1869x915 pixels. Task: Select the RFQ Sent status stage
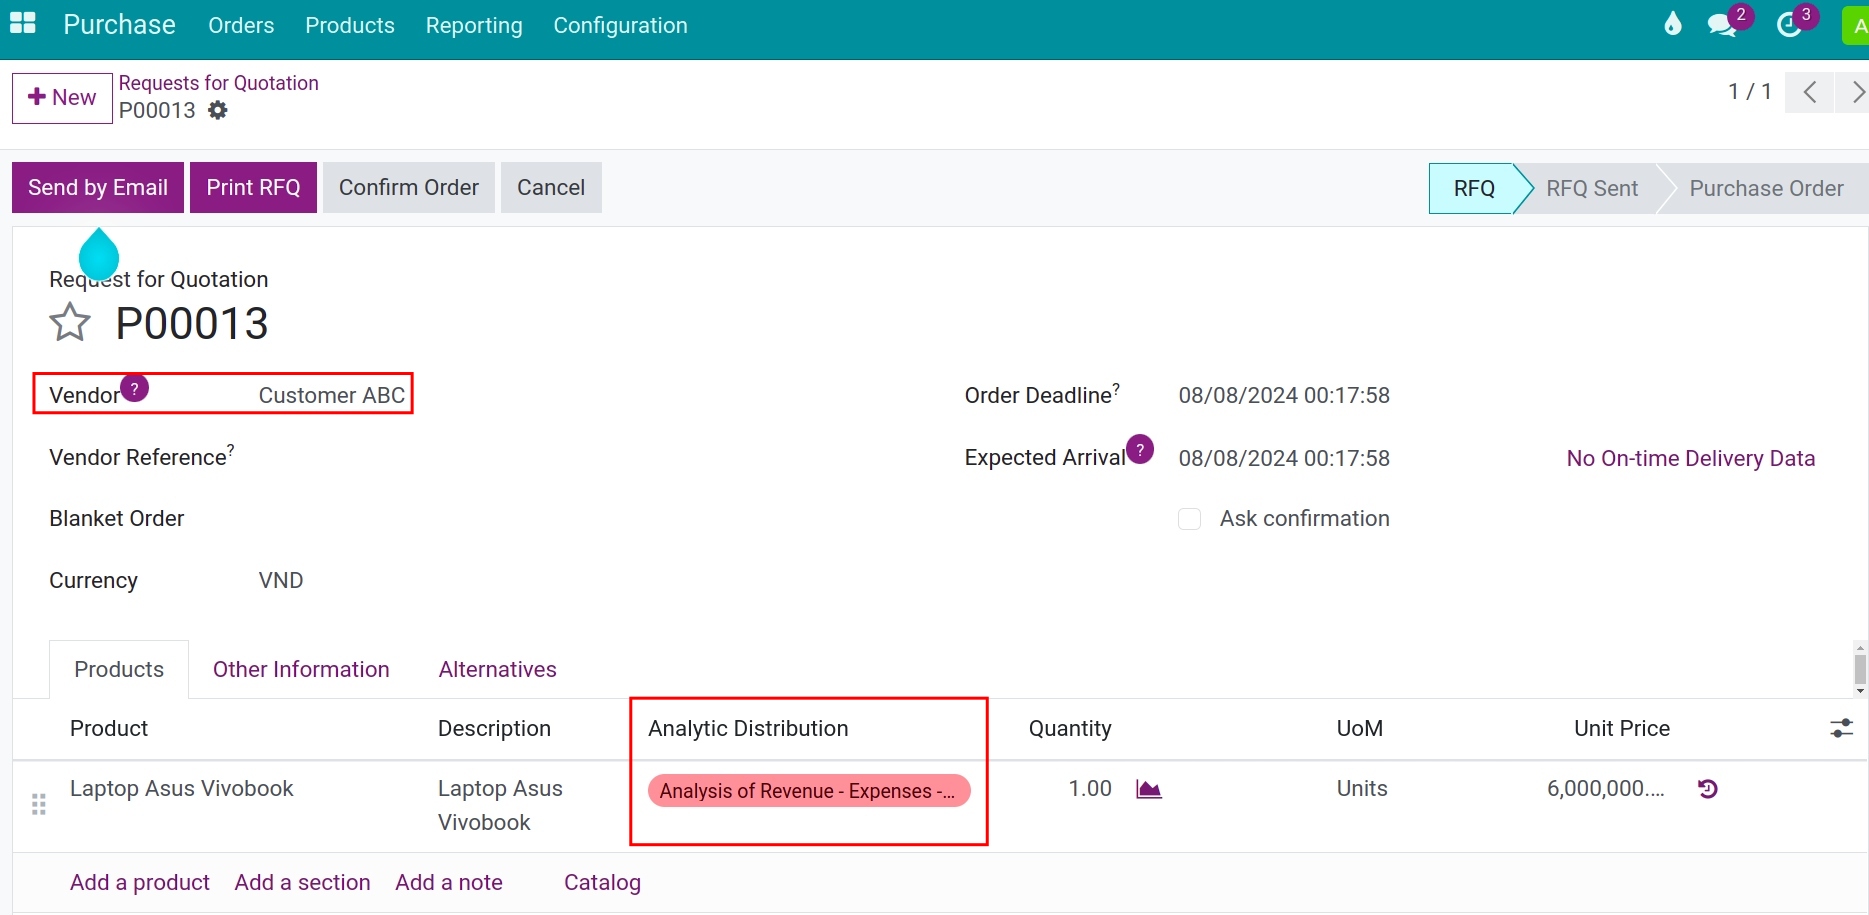(x=1592, y=188)
